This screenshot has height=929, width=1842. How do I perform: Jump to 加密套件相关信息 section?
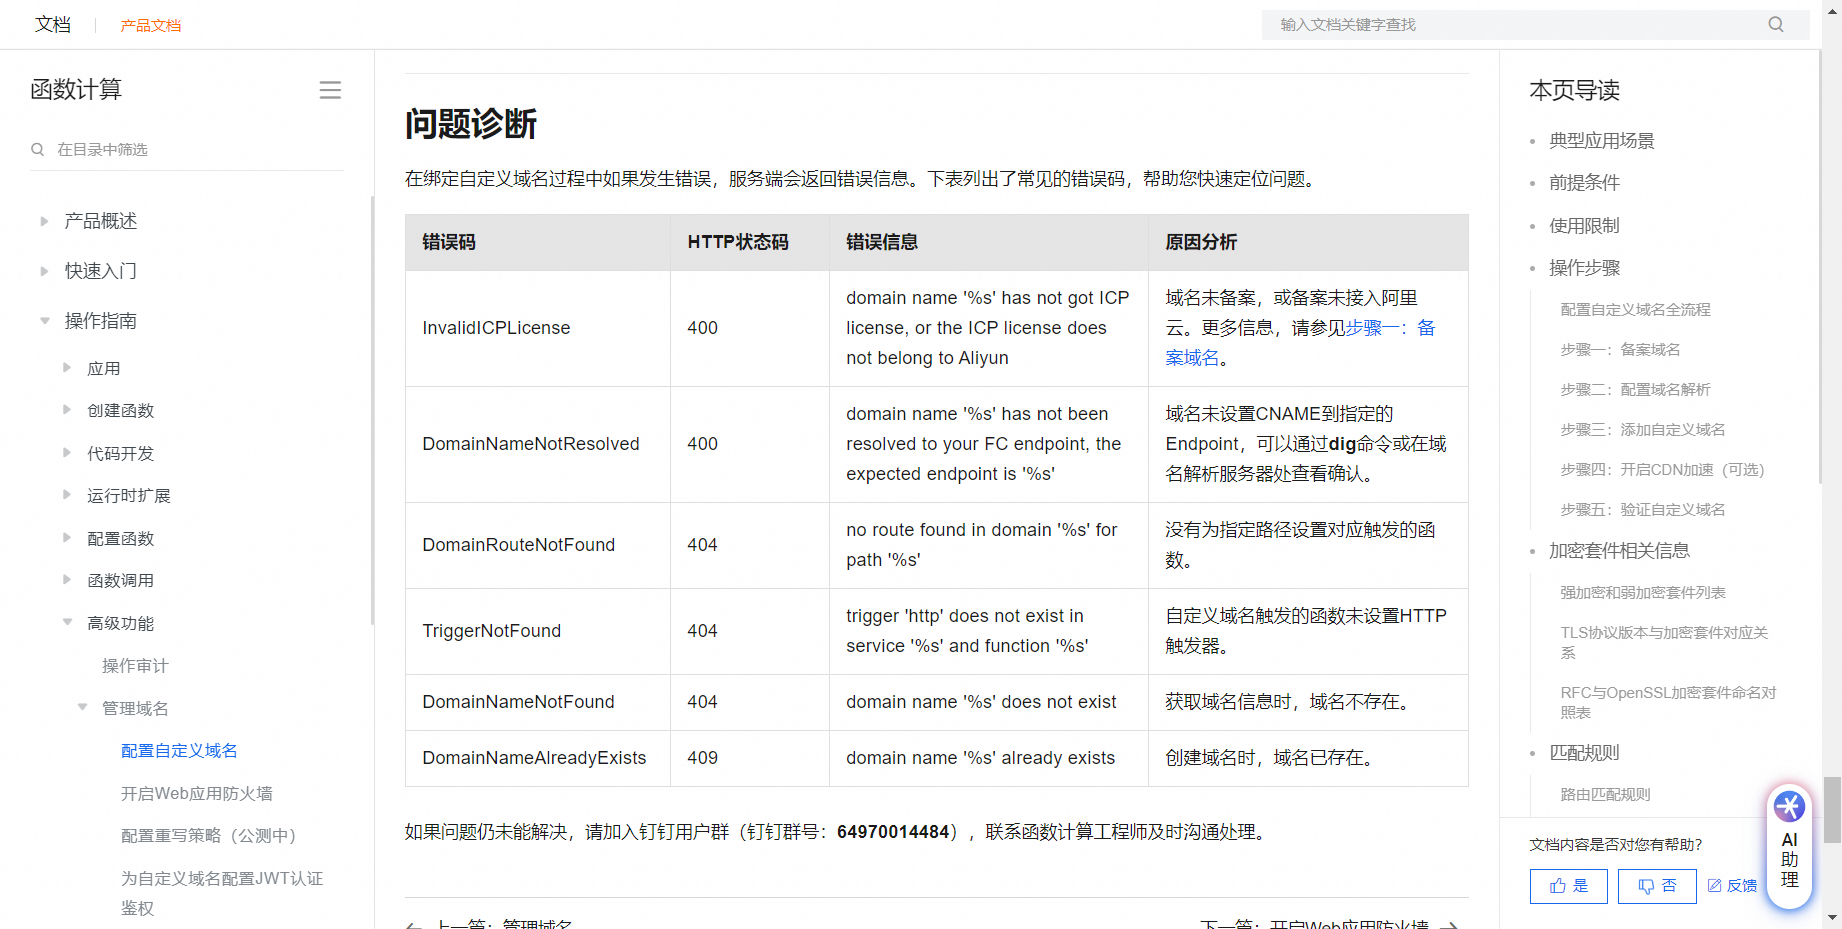click(x=1619, y=551)
